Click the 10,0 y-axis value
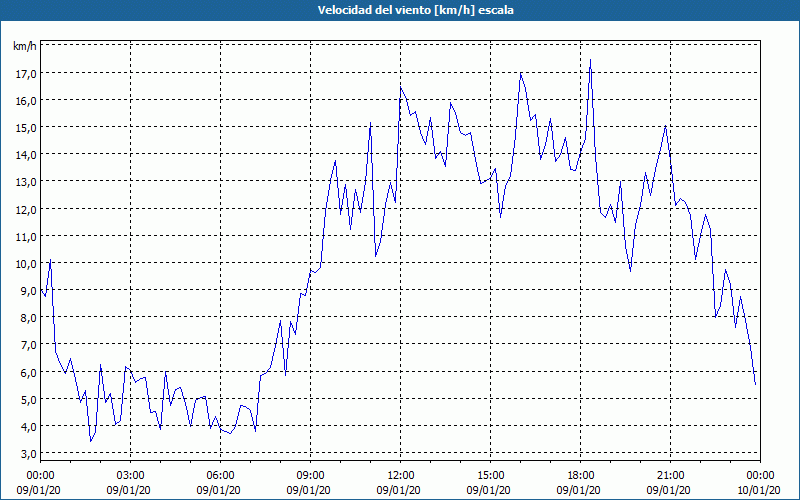 [x=26, y=264]
